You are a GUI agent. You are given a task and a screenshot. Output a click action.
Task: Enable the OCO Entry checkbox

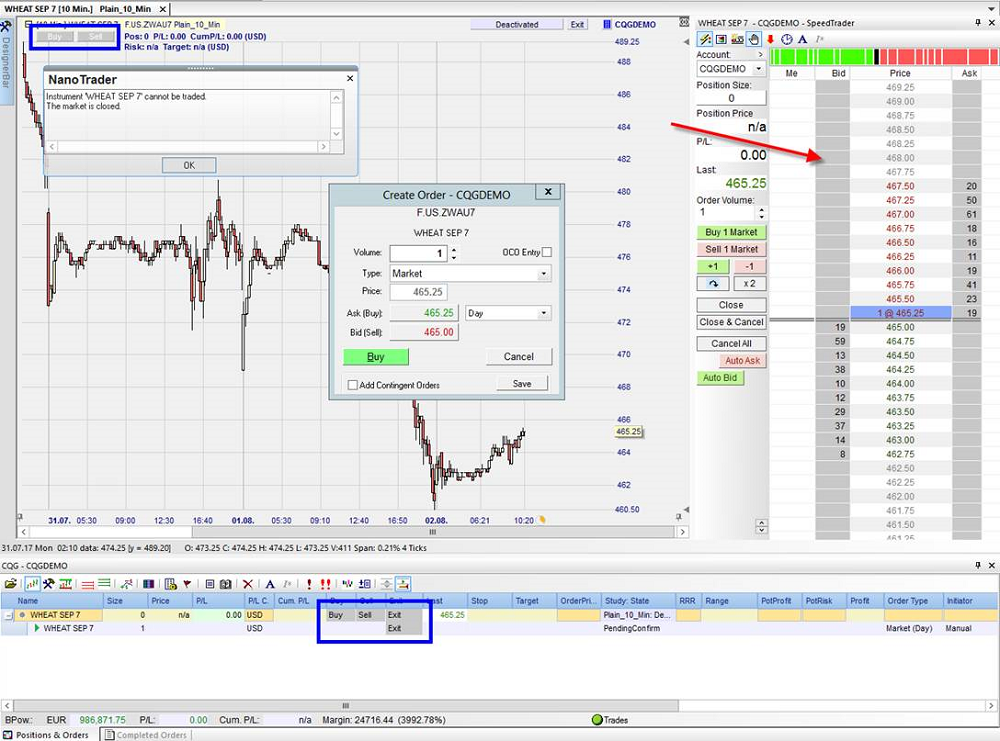point(546,253)
